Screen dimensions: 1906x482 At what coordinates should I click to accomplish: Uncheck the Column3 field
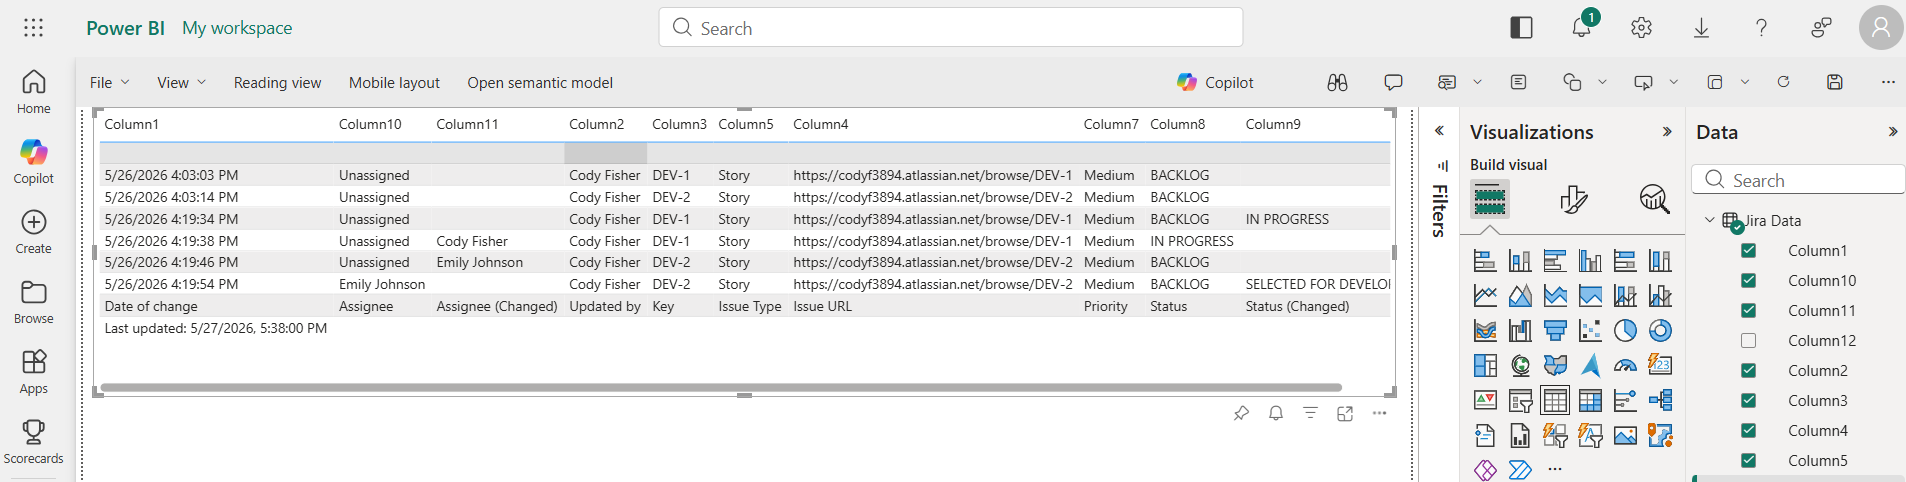pos(1748,400)
